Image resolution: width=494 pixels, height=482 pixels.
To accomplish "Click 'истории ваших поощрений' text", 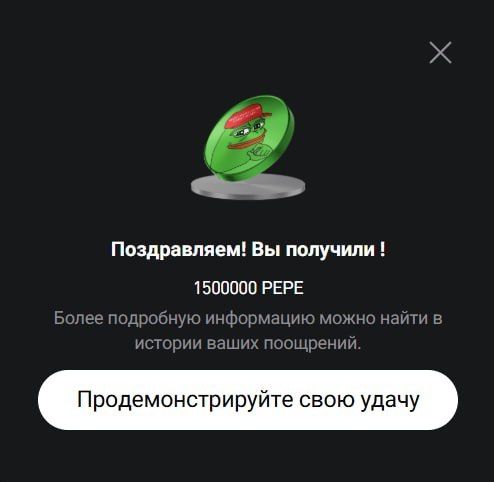I will point(248,343).
